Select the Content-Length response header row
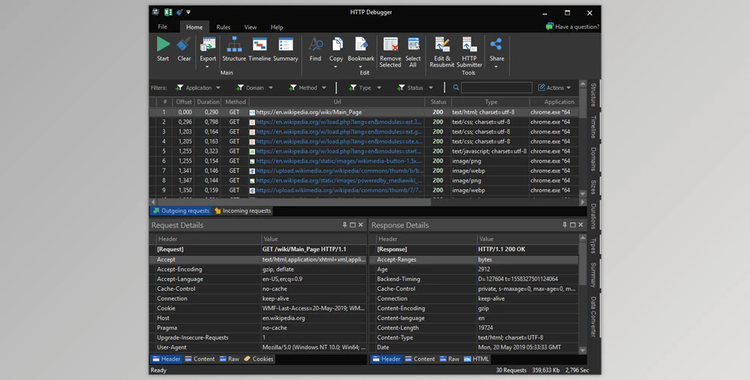Screen dimensions: 750x380 click(x=474, y=328)
